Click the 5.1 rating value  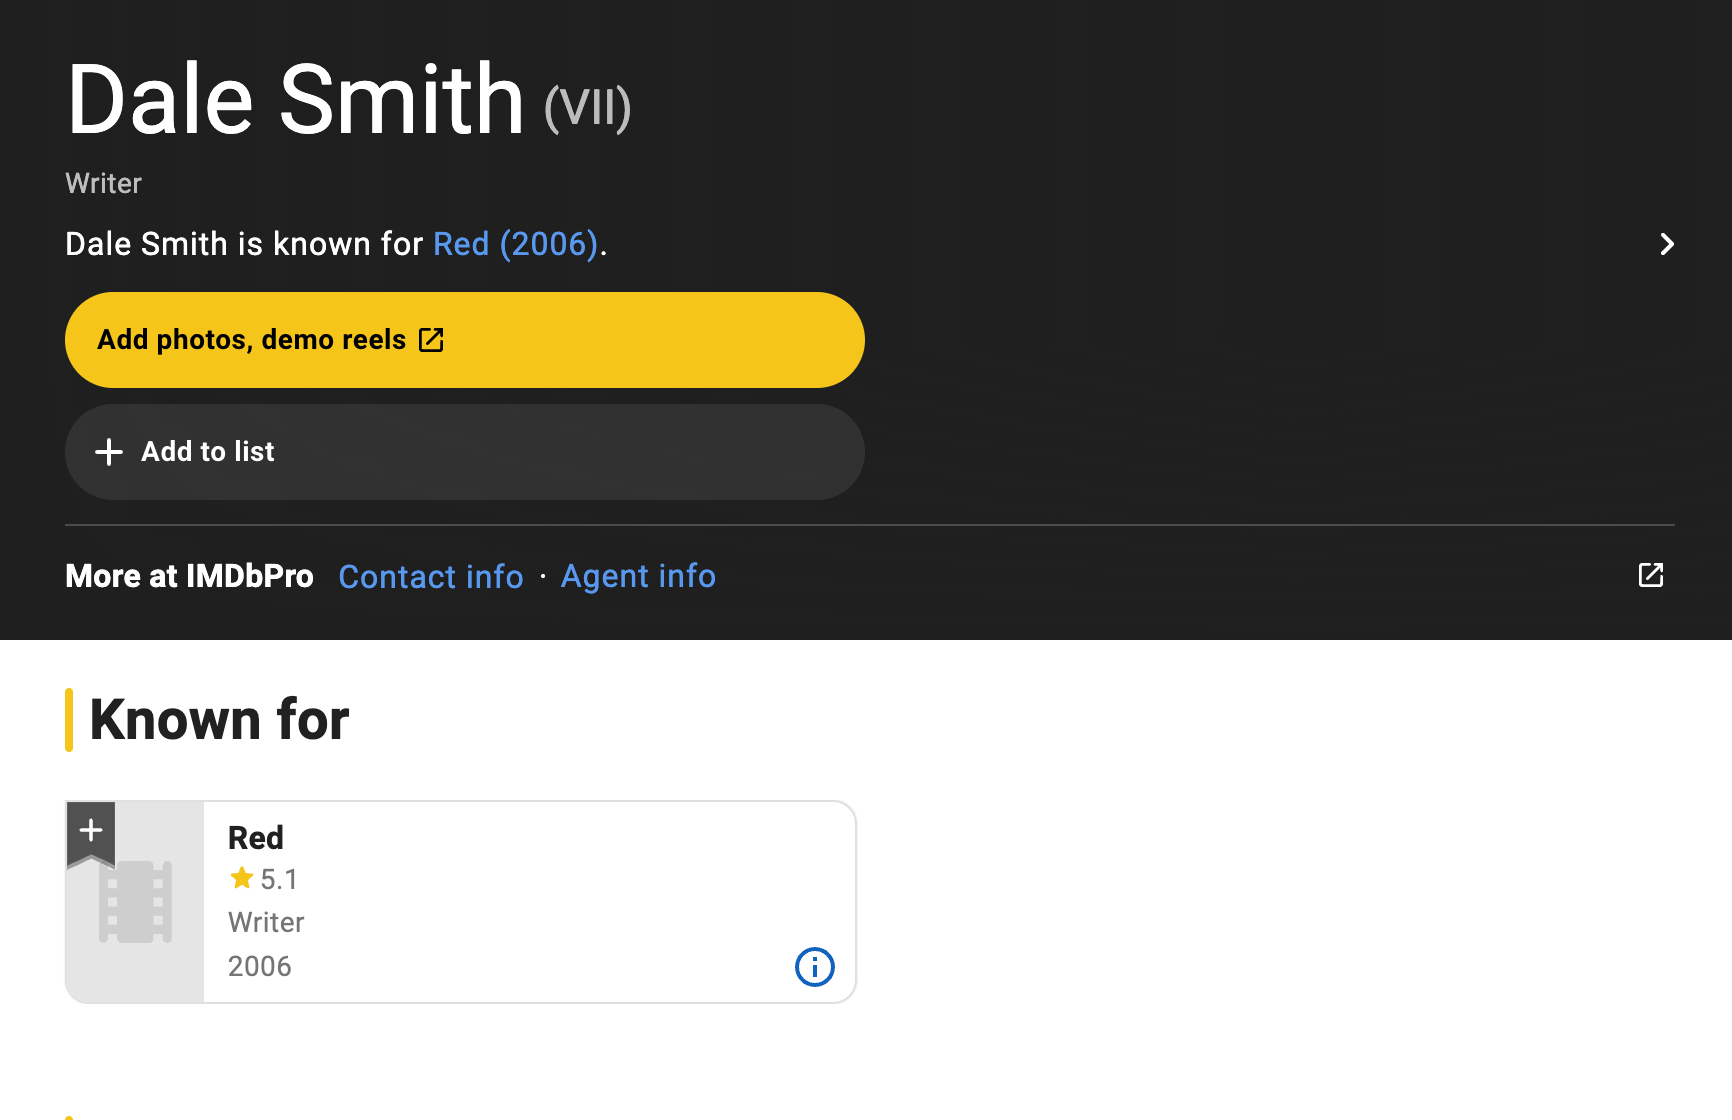click(x=279, y=879)
